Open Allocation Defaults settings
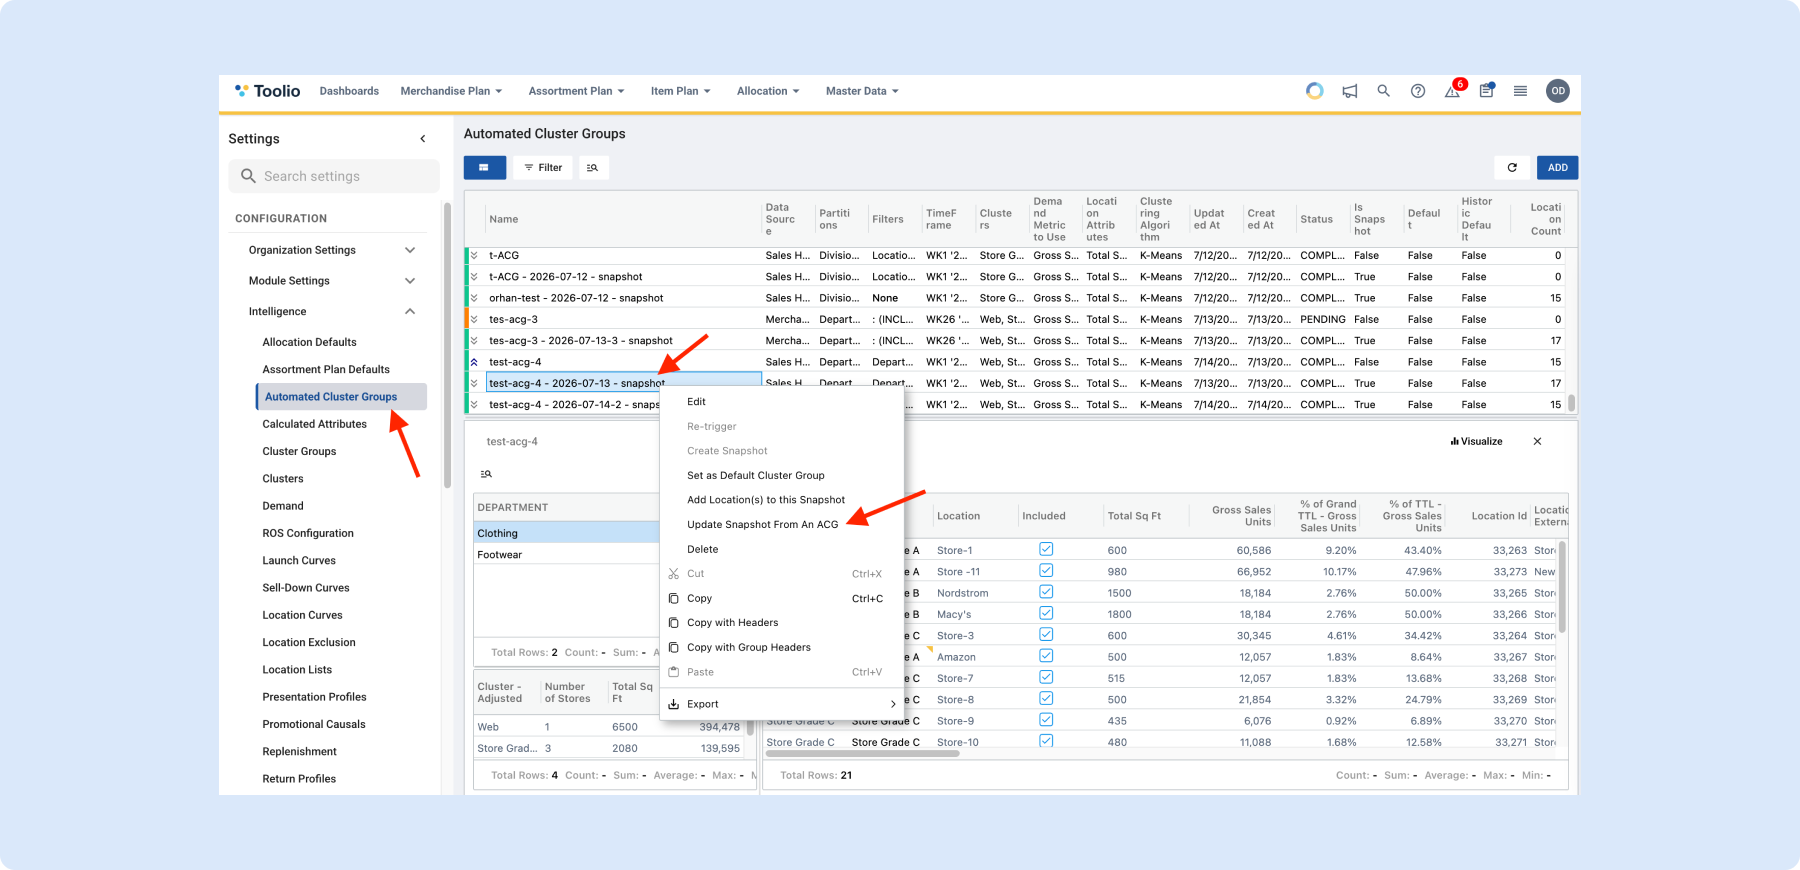The image size is (1800, 870). point(310,342)
